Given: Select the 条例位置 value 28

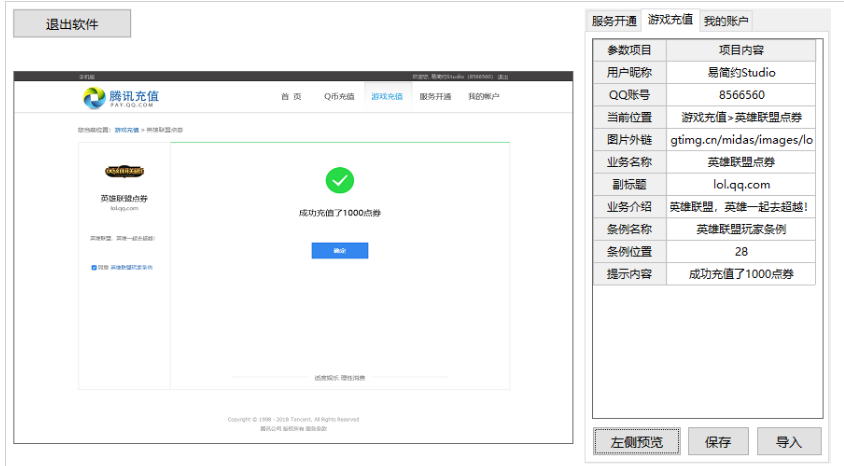Looking at the screenshot, I should tap(741, 251).
